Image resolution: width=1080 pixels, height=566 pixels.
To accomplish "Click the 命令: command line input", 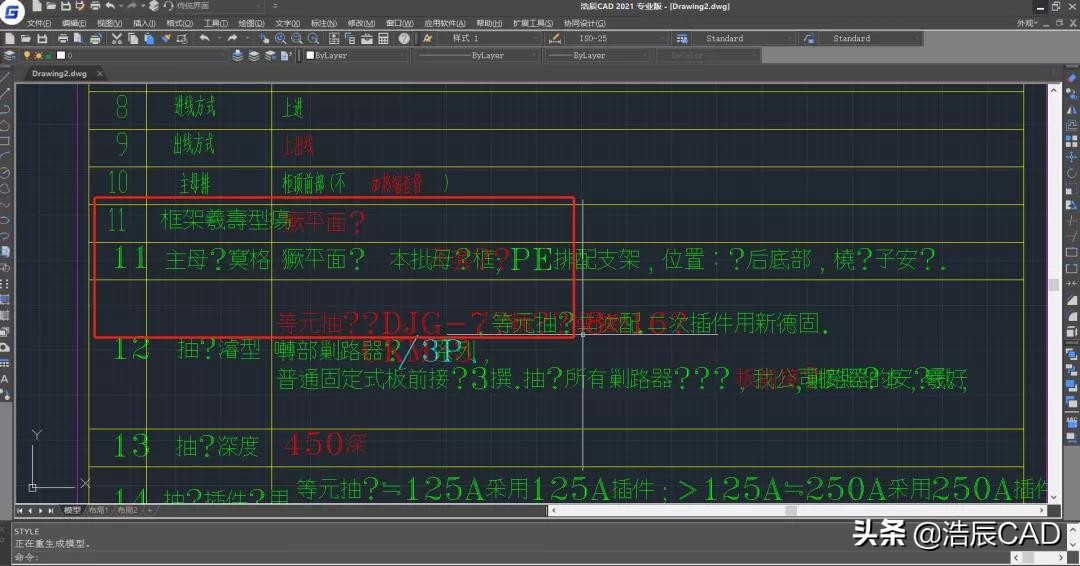I will click(510, 557).
